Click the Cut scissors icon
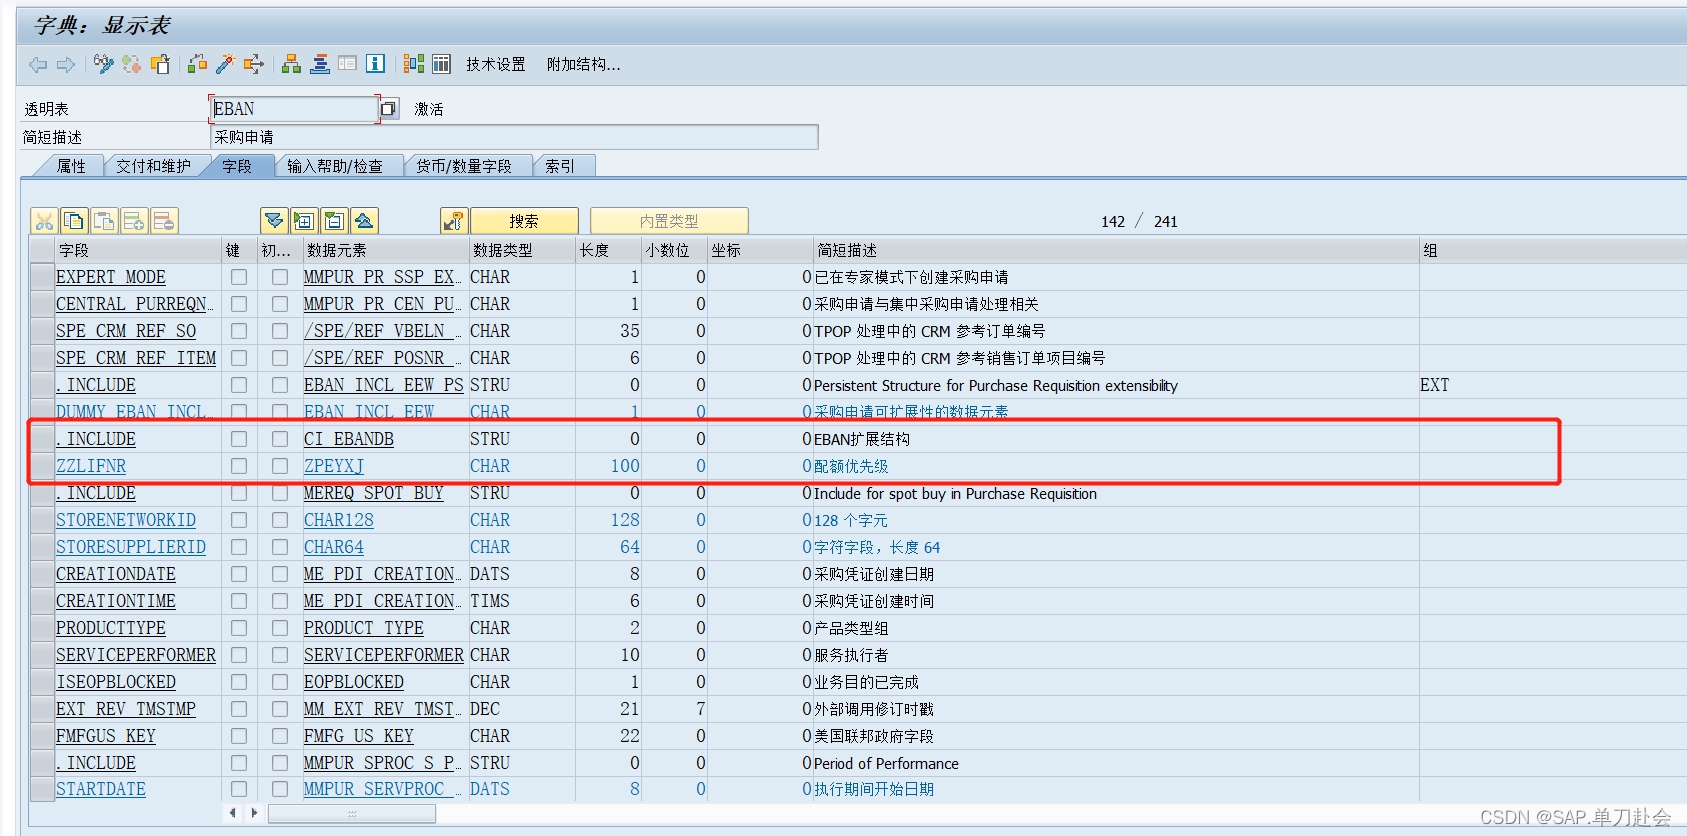This screenshot has width=1687, height=836. [x=44, y=221]
